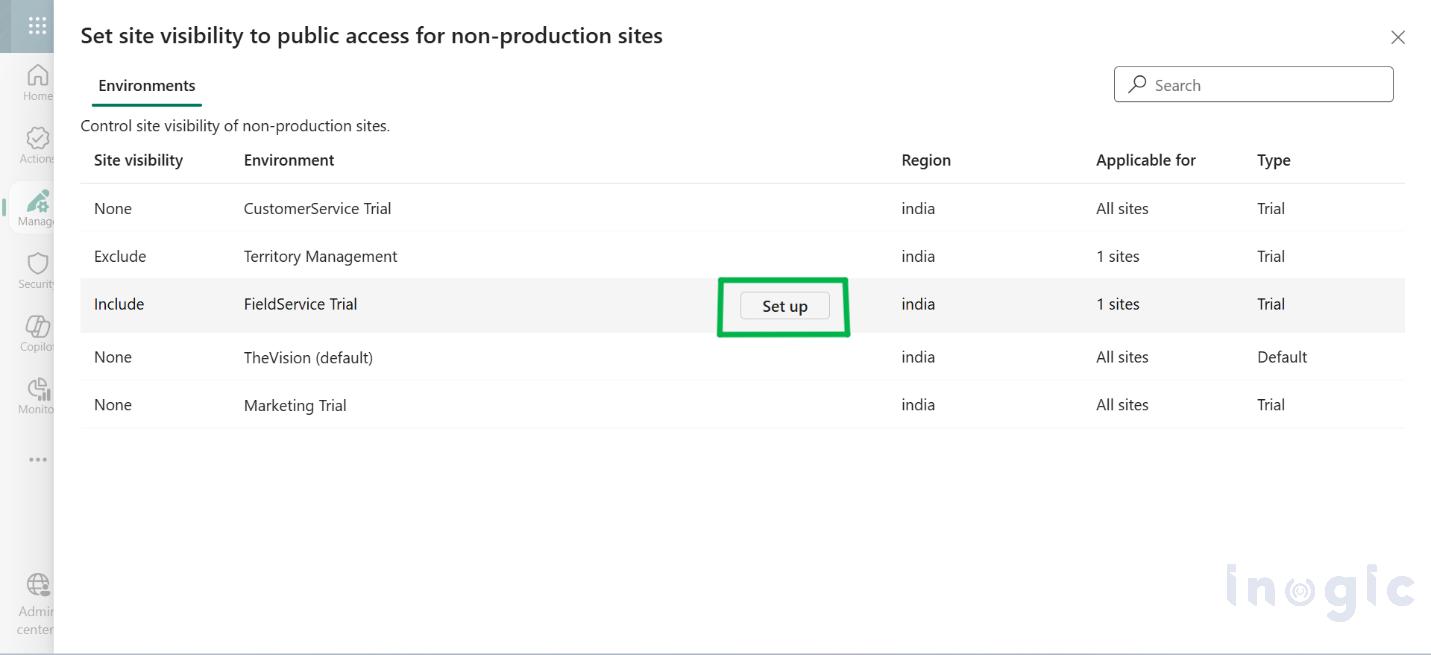Click Trial type in Marketing Trial row
The width and height of the screenshot is (1431, 655).
click(1271, 405)
